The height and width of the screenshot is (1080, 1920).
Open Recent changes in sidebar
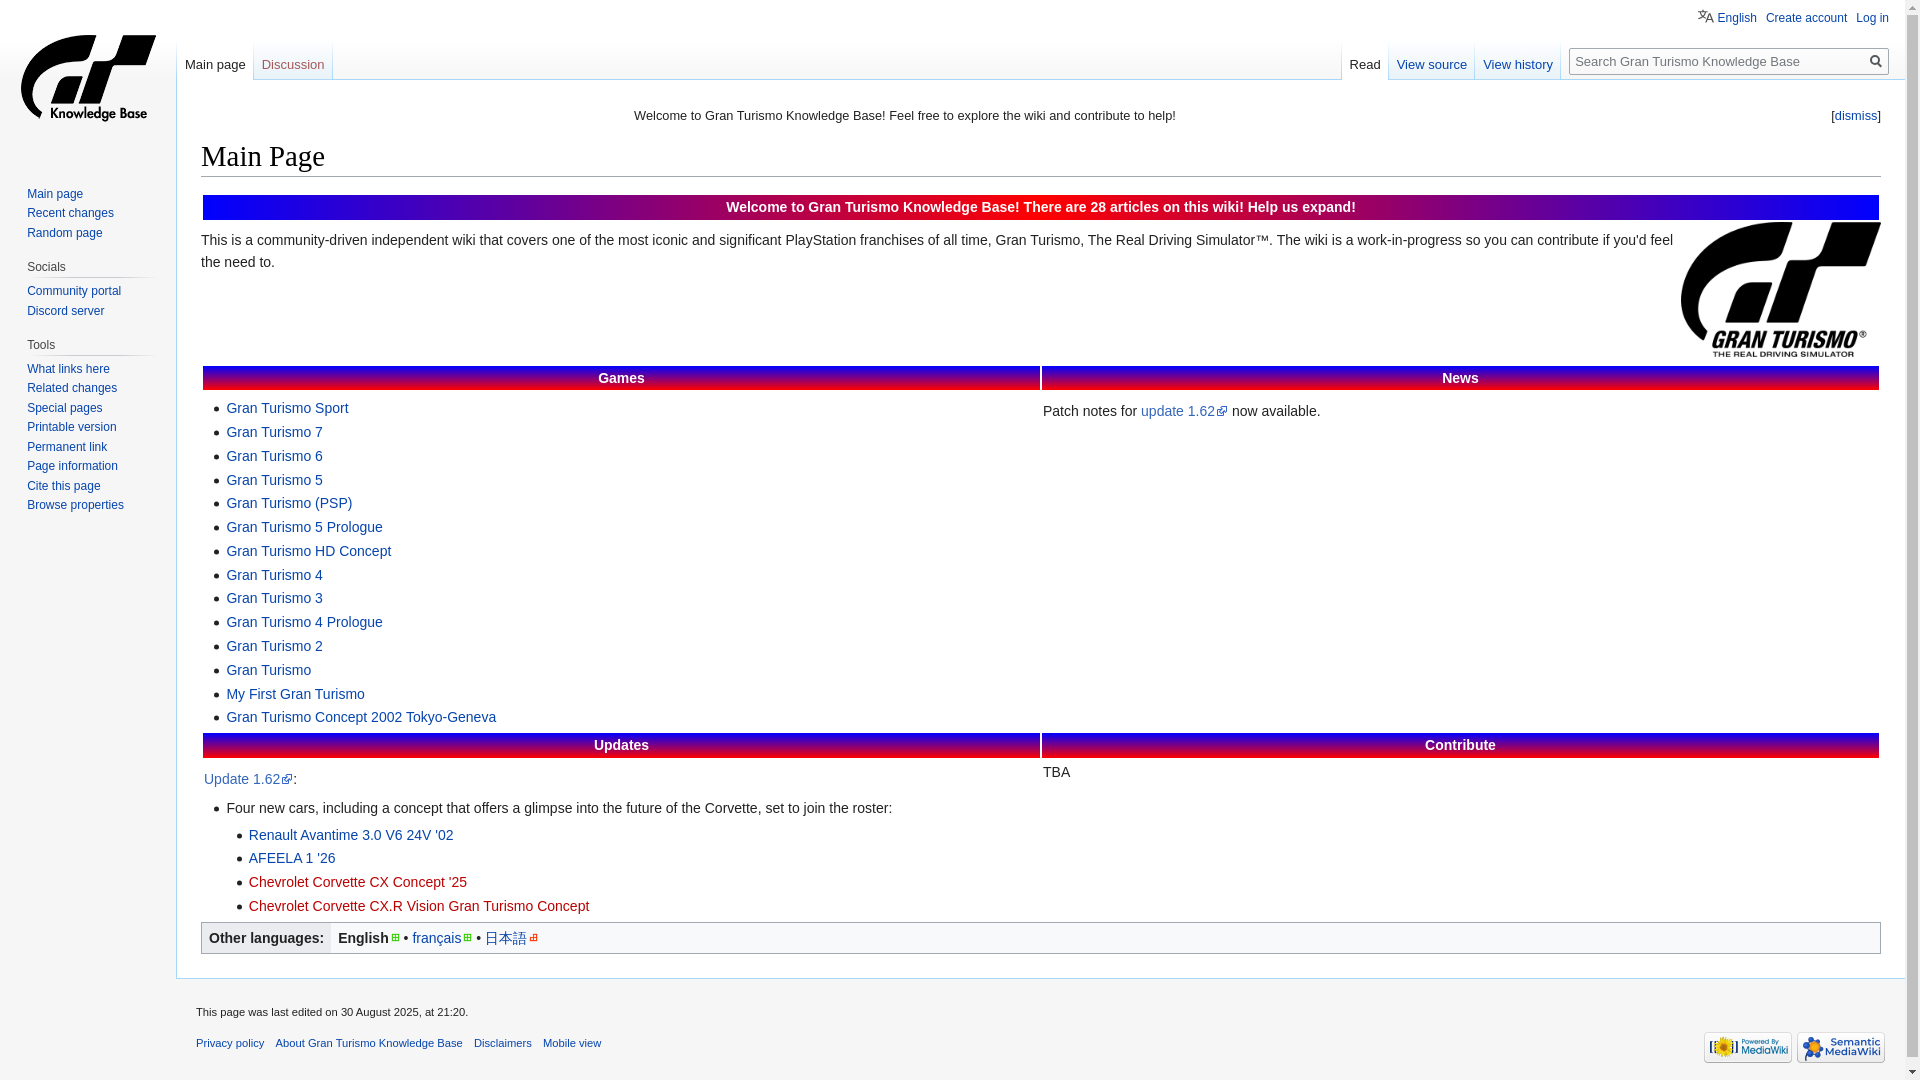tap(70, 213)
